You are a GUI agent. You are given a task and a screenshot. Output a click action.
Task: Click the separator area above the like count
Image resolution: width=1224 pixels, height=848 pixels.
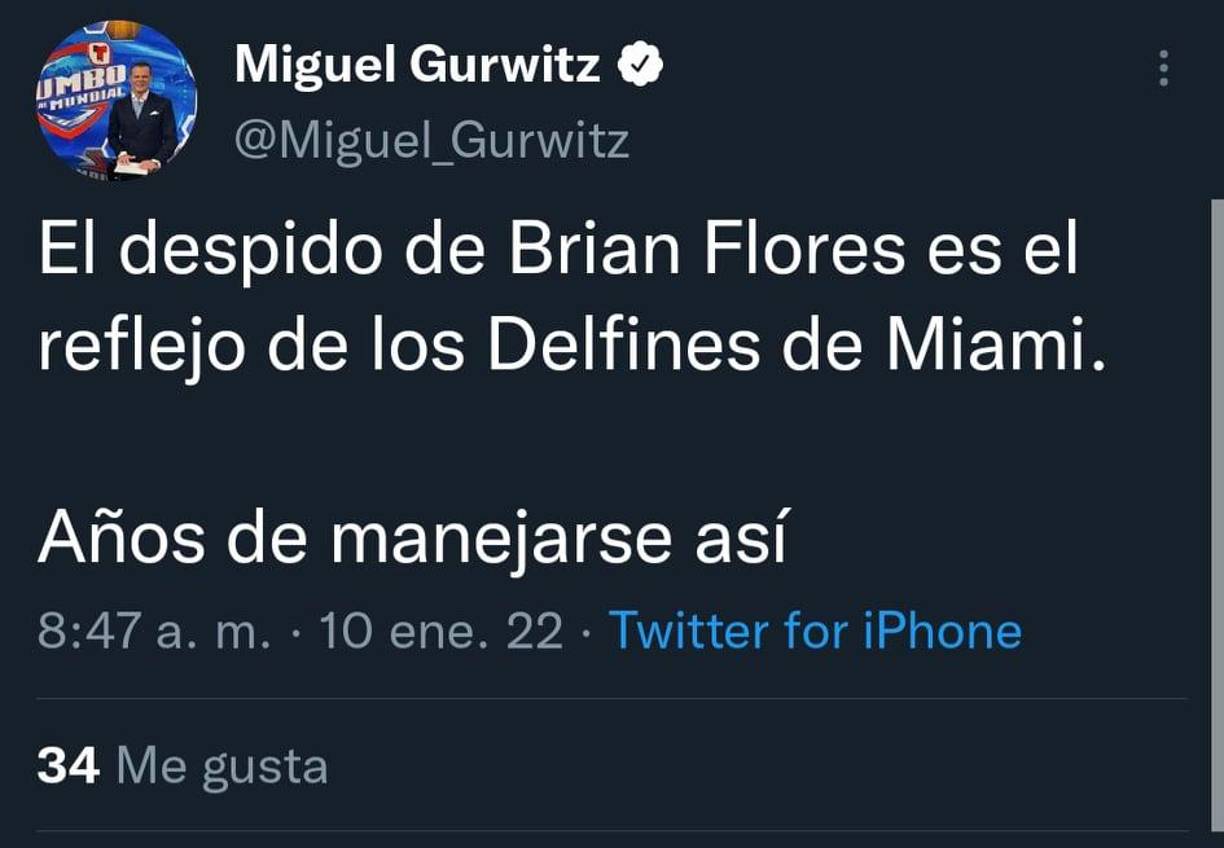click(x=612, y=696)
